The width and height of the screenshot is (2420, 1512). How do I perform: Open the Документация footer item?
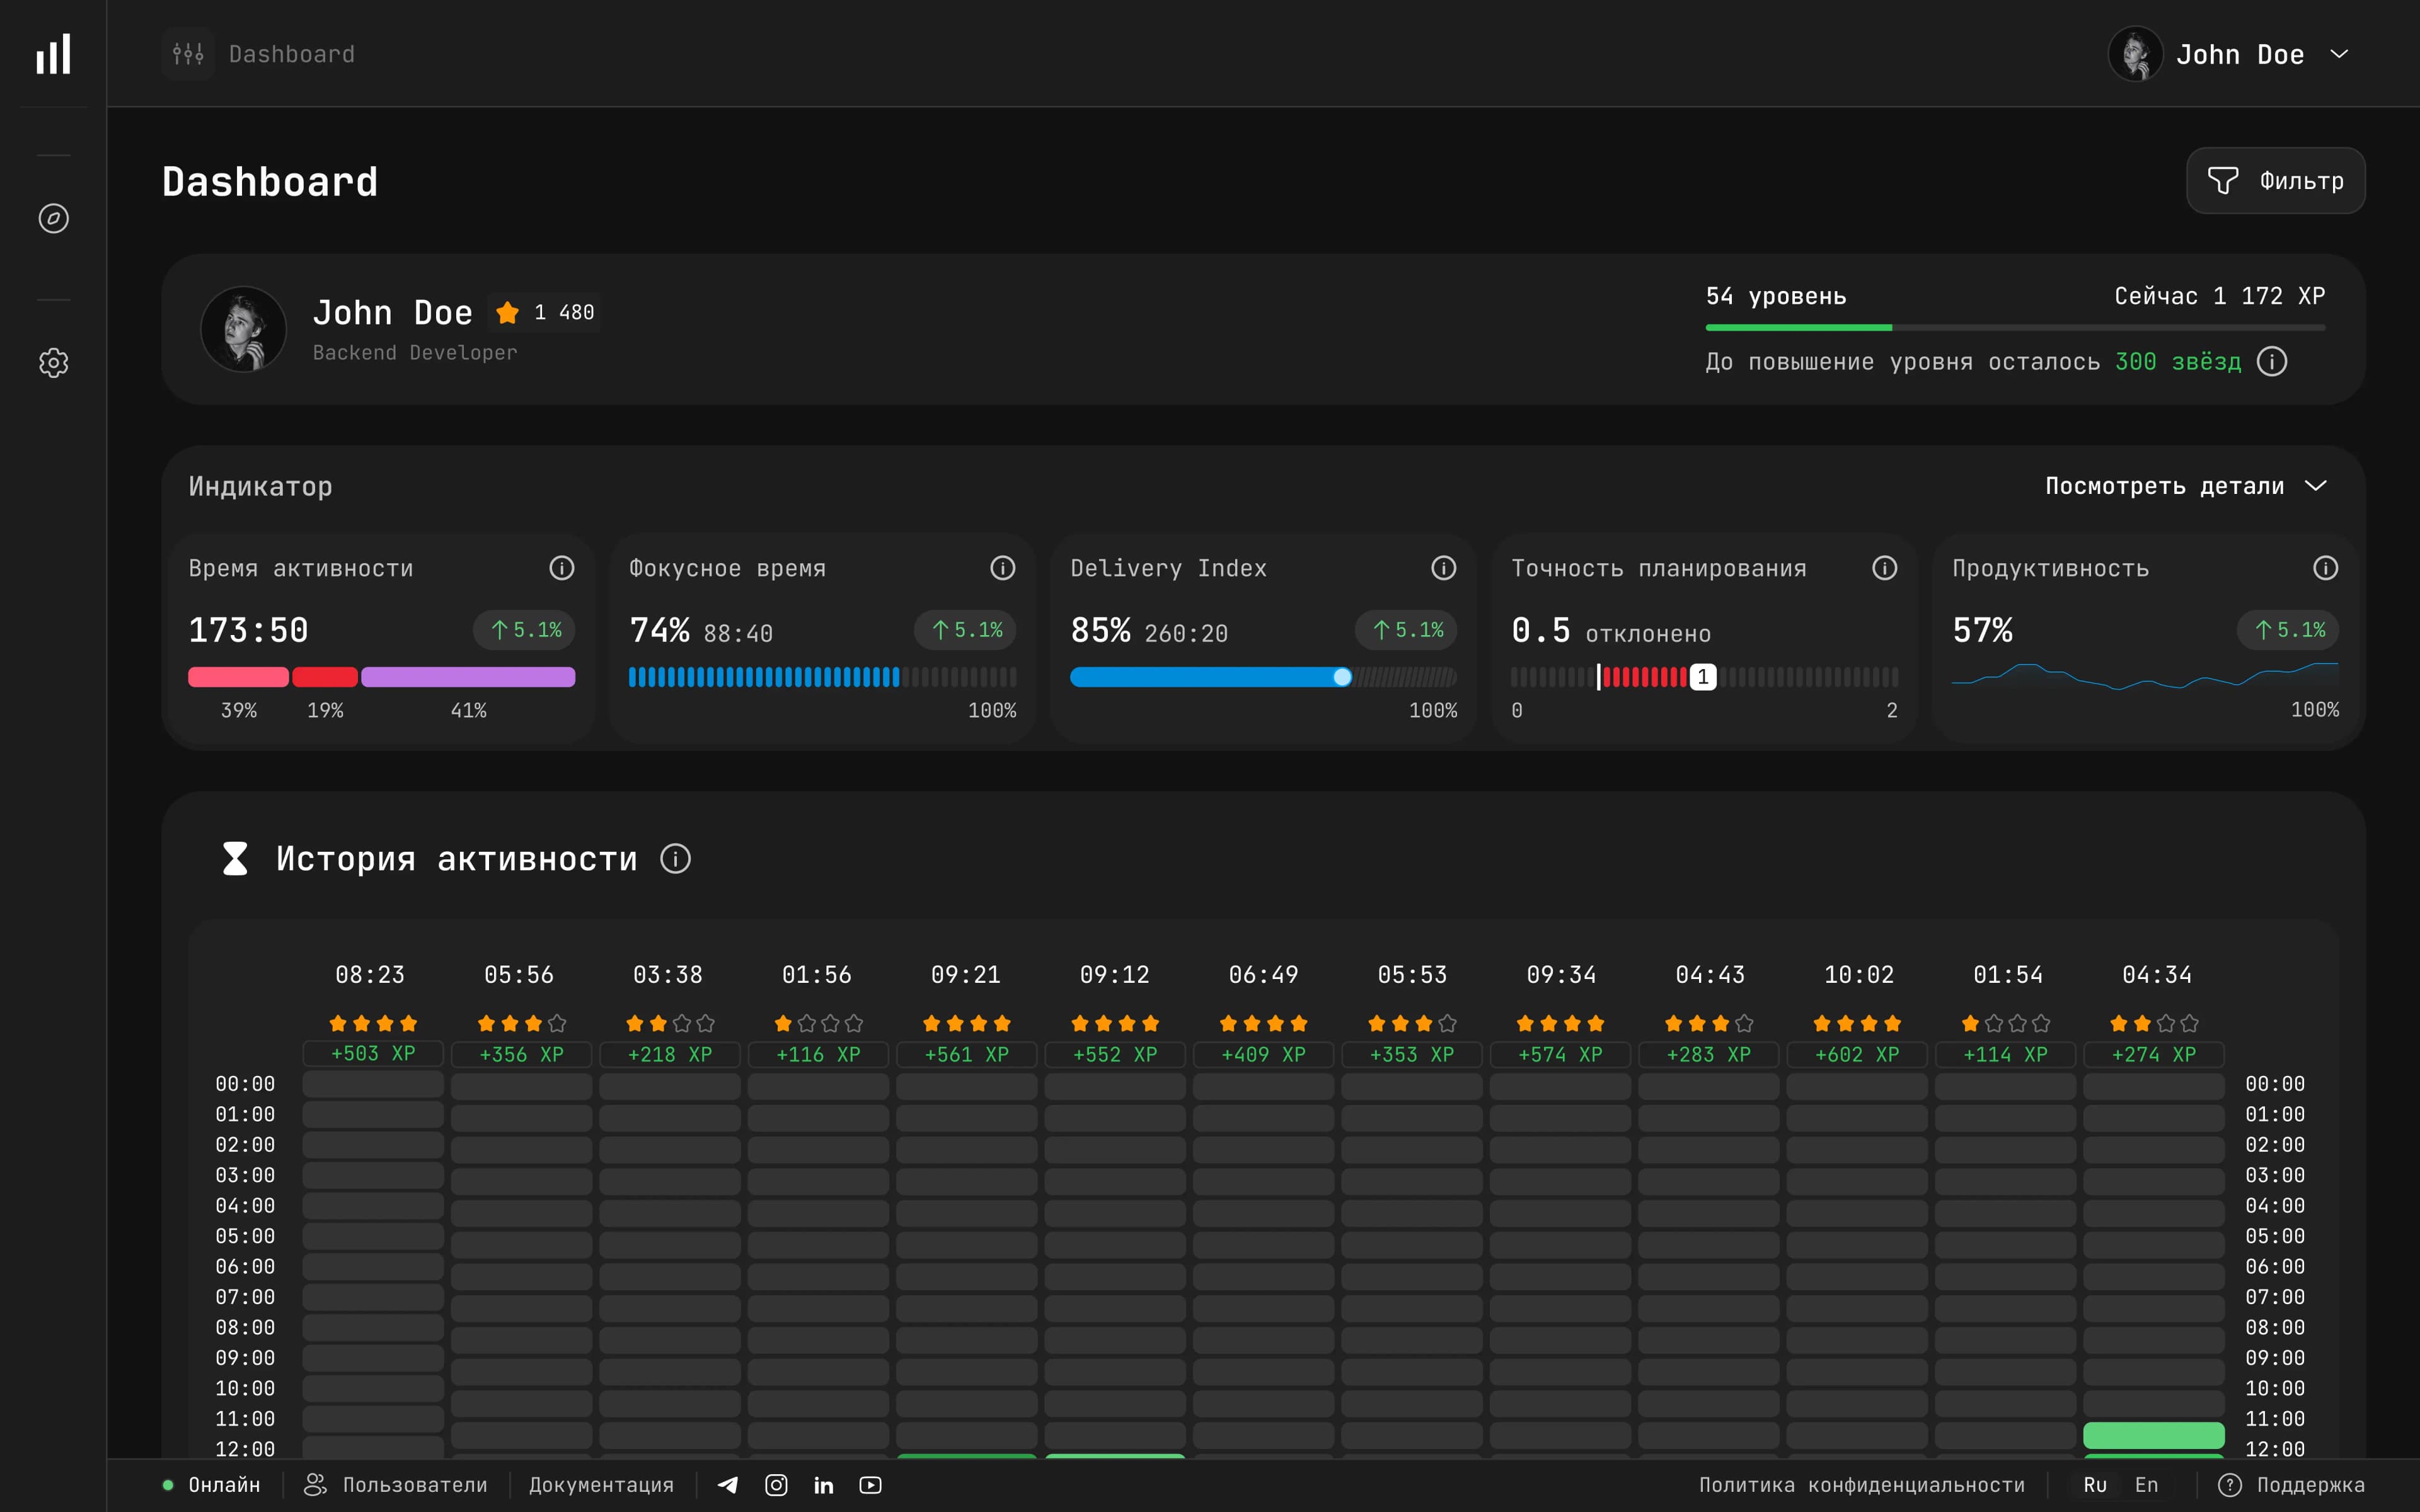(x=601, y=1485)
